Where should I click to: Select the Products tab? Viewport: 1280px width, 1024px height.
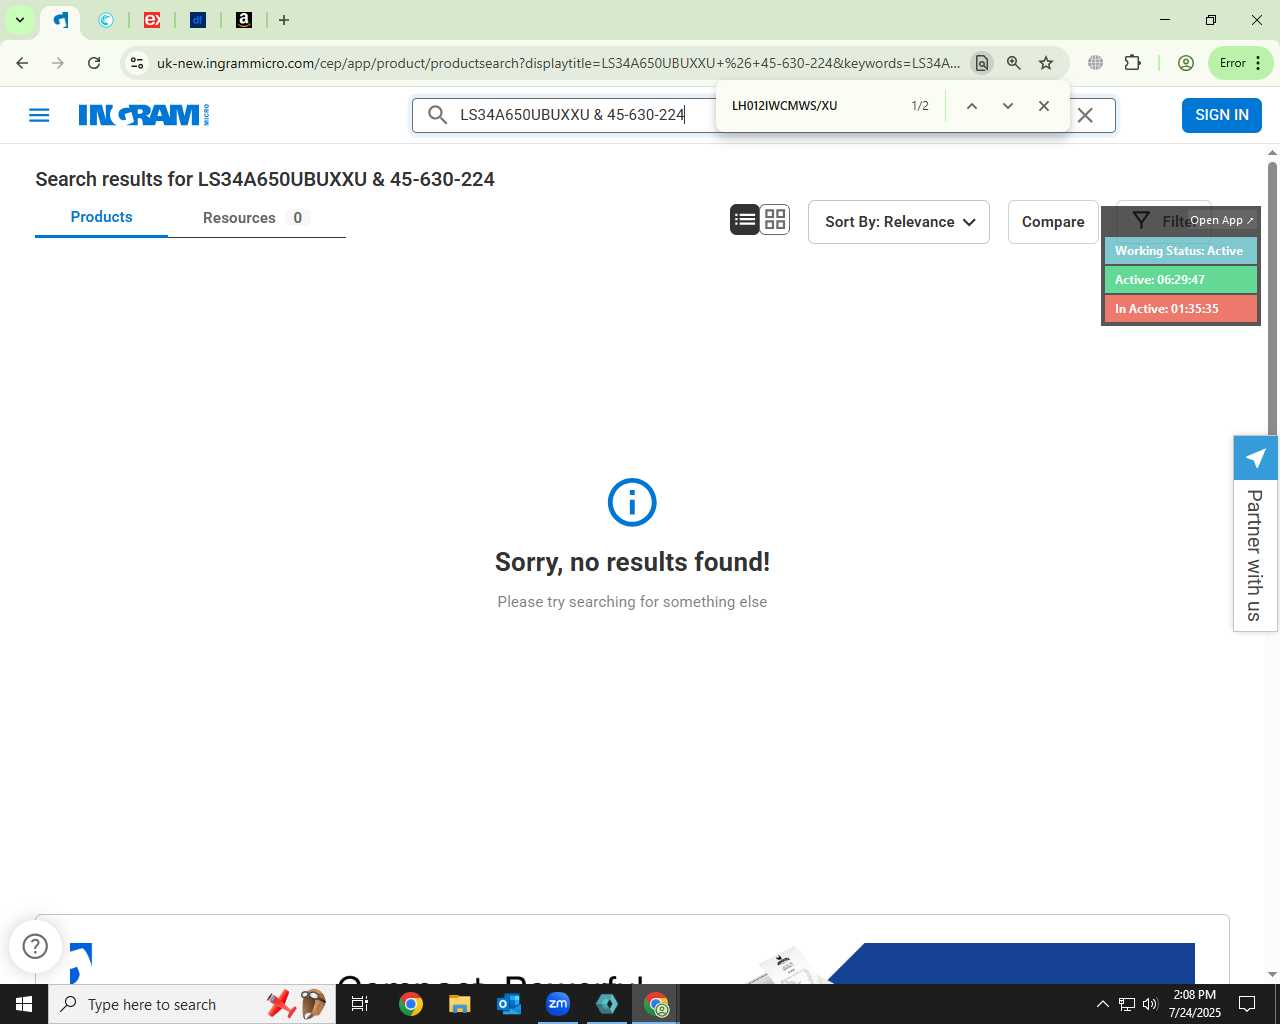coord(101,218)
